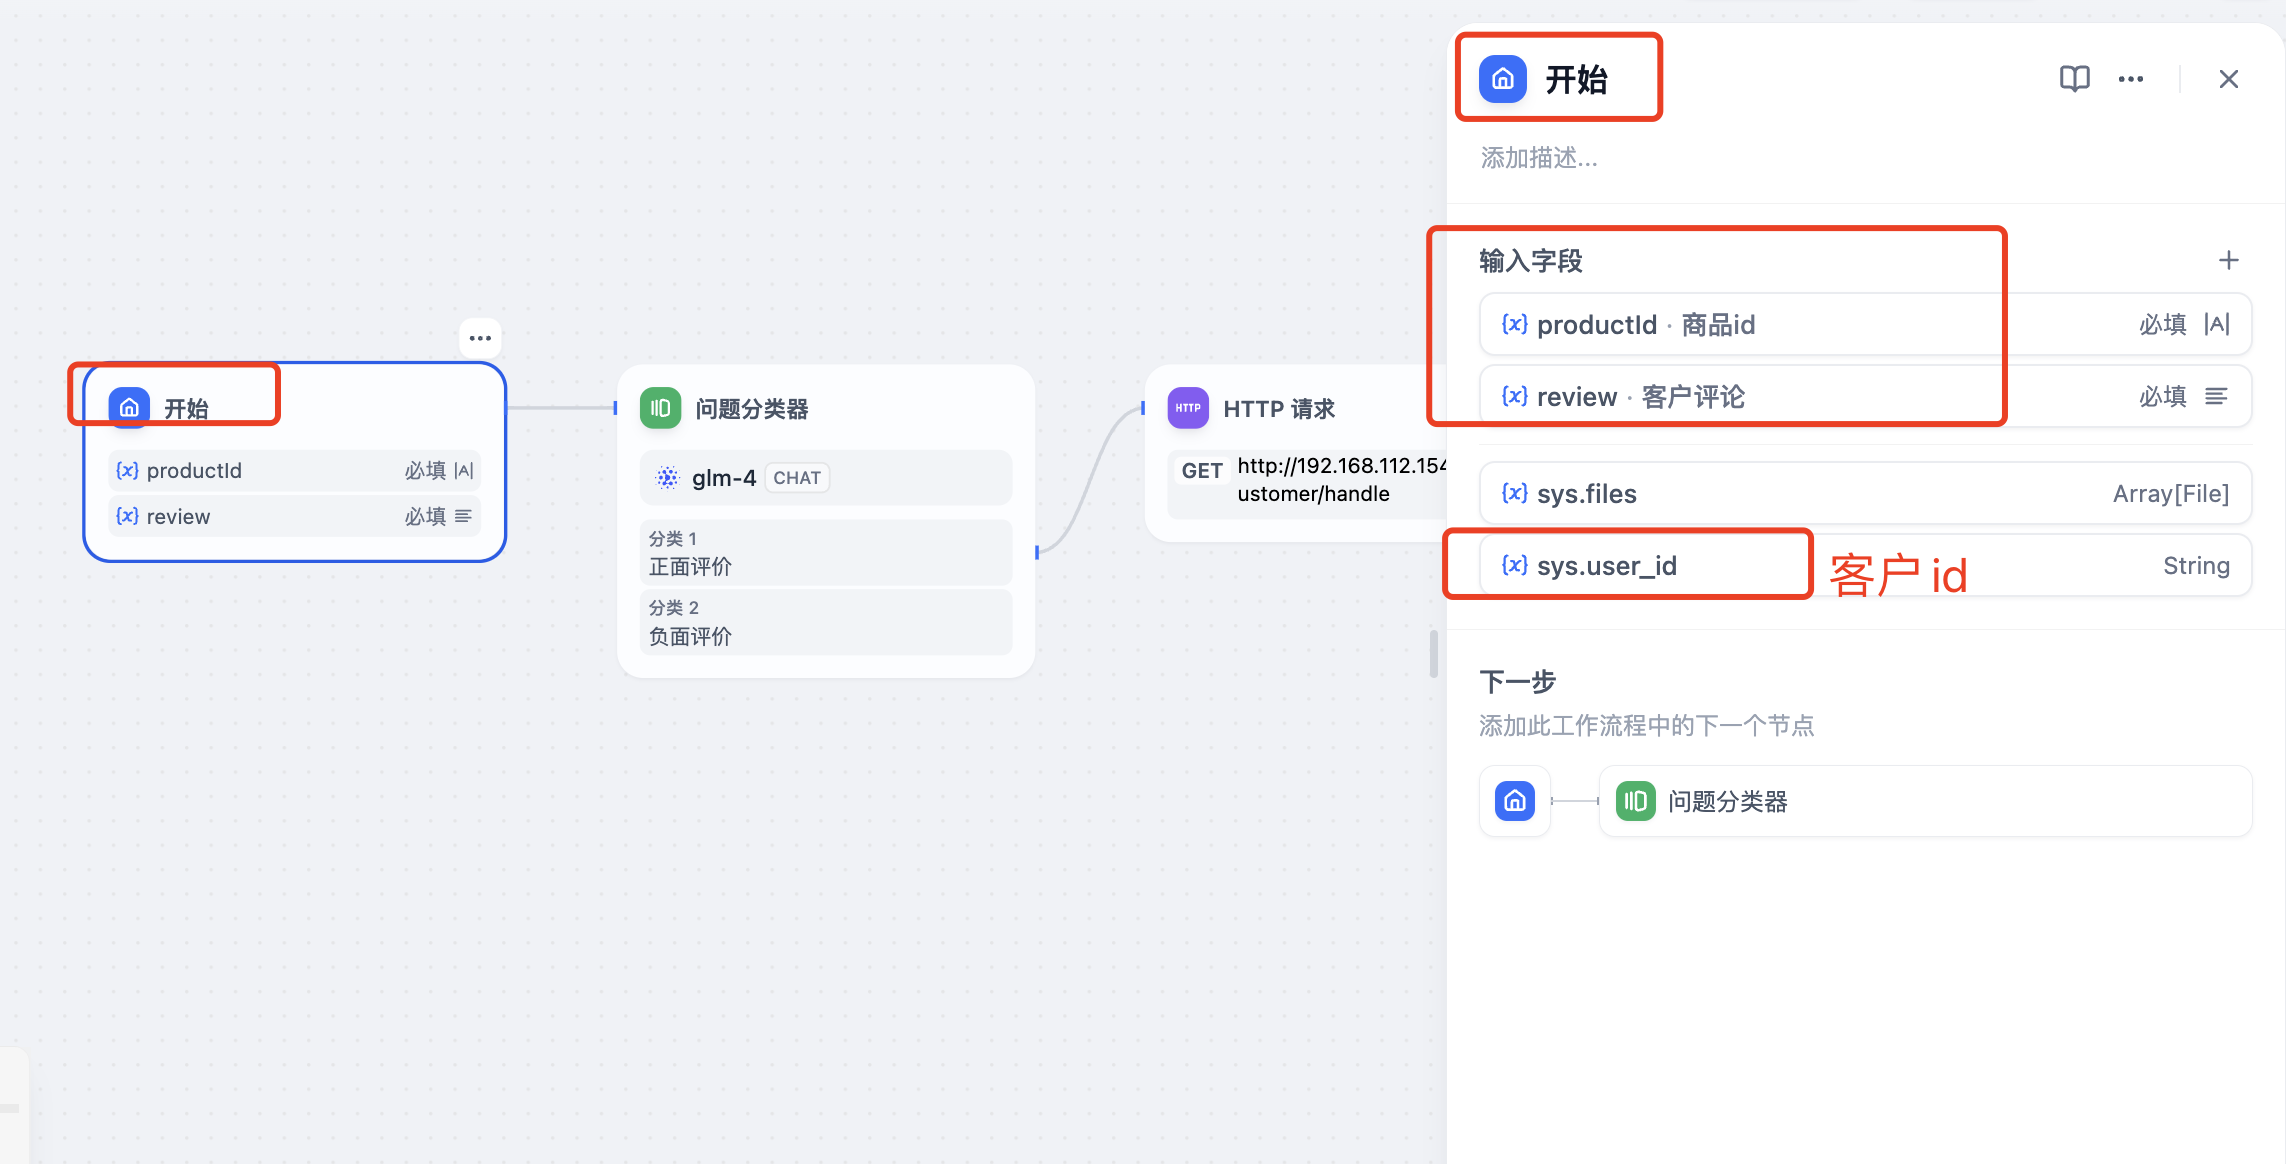2286x1164 pixels.
Task: Toggle 必填 on the productId input field
Action: [2162, 324]
